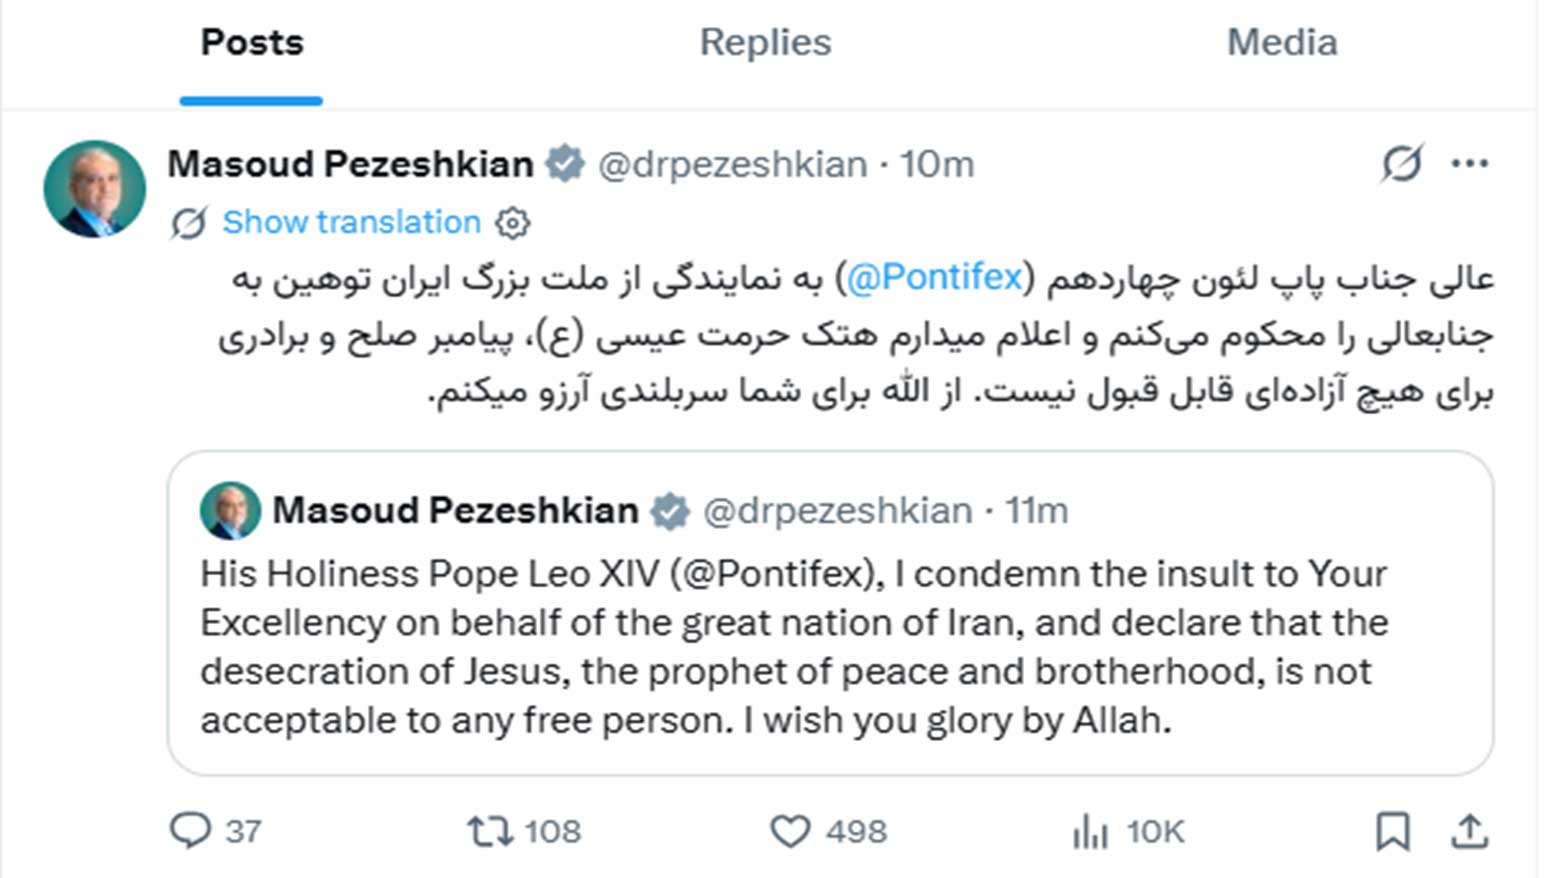The width and height of the screenshot is (1562, 878).
Task: Open translation settings gear icon
Action: tap(513, 222)
